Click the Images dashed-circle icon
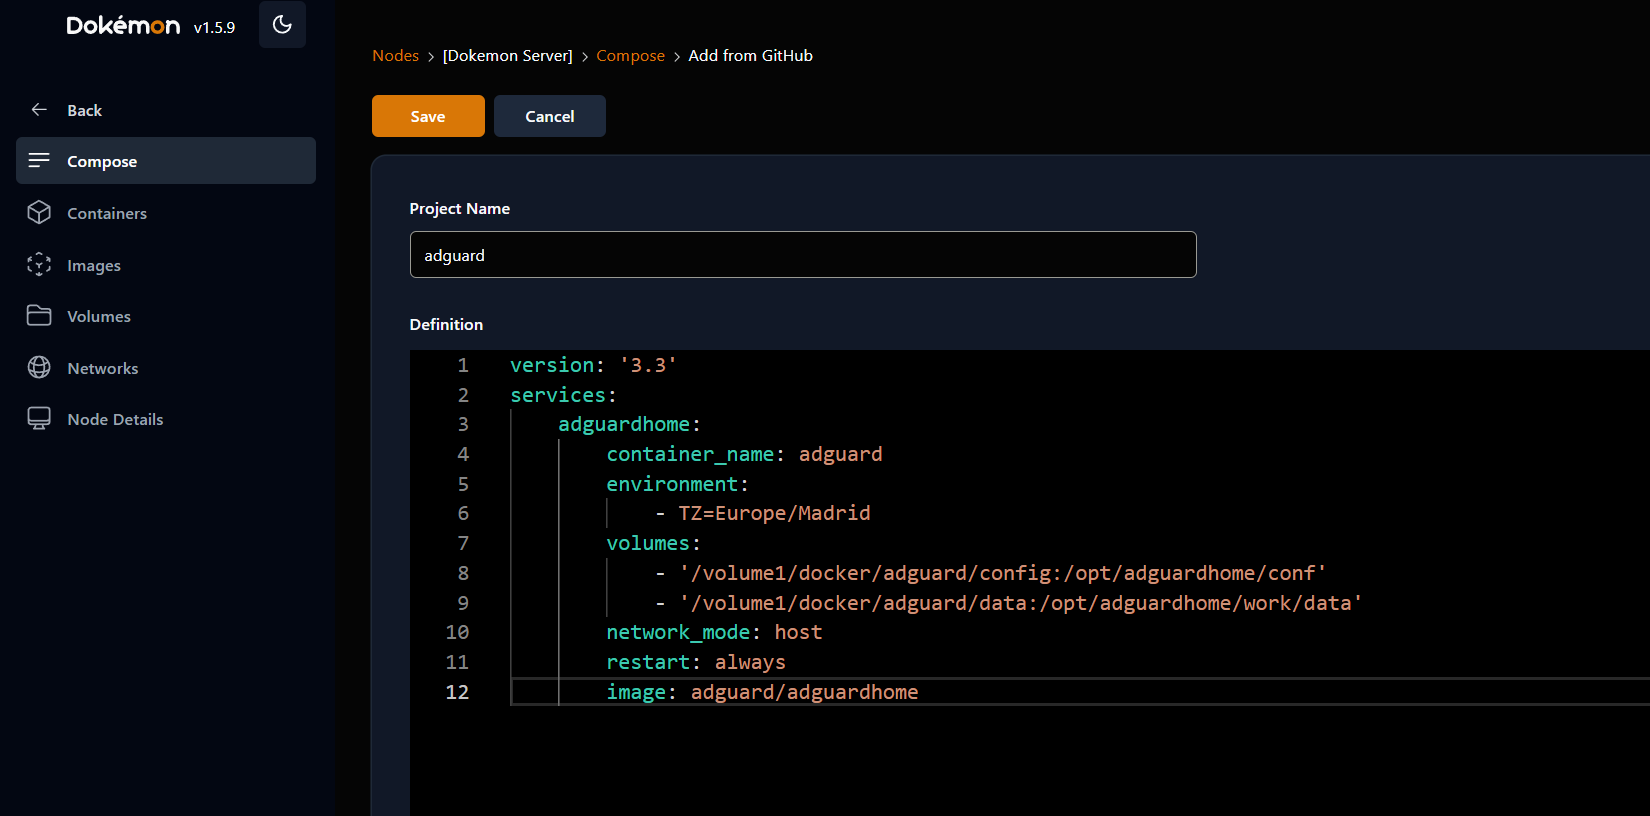The image size is (1650, 816). point(39,265)
